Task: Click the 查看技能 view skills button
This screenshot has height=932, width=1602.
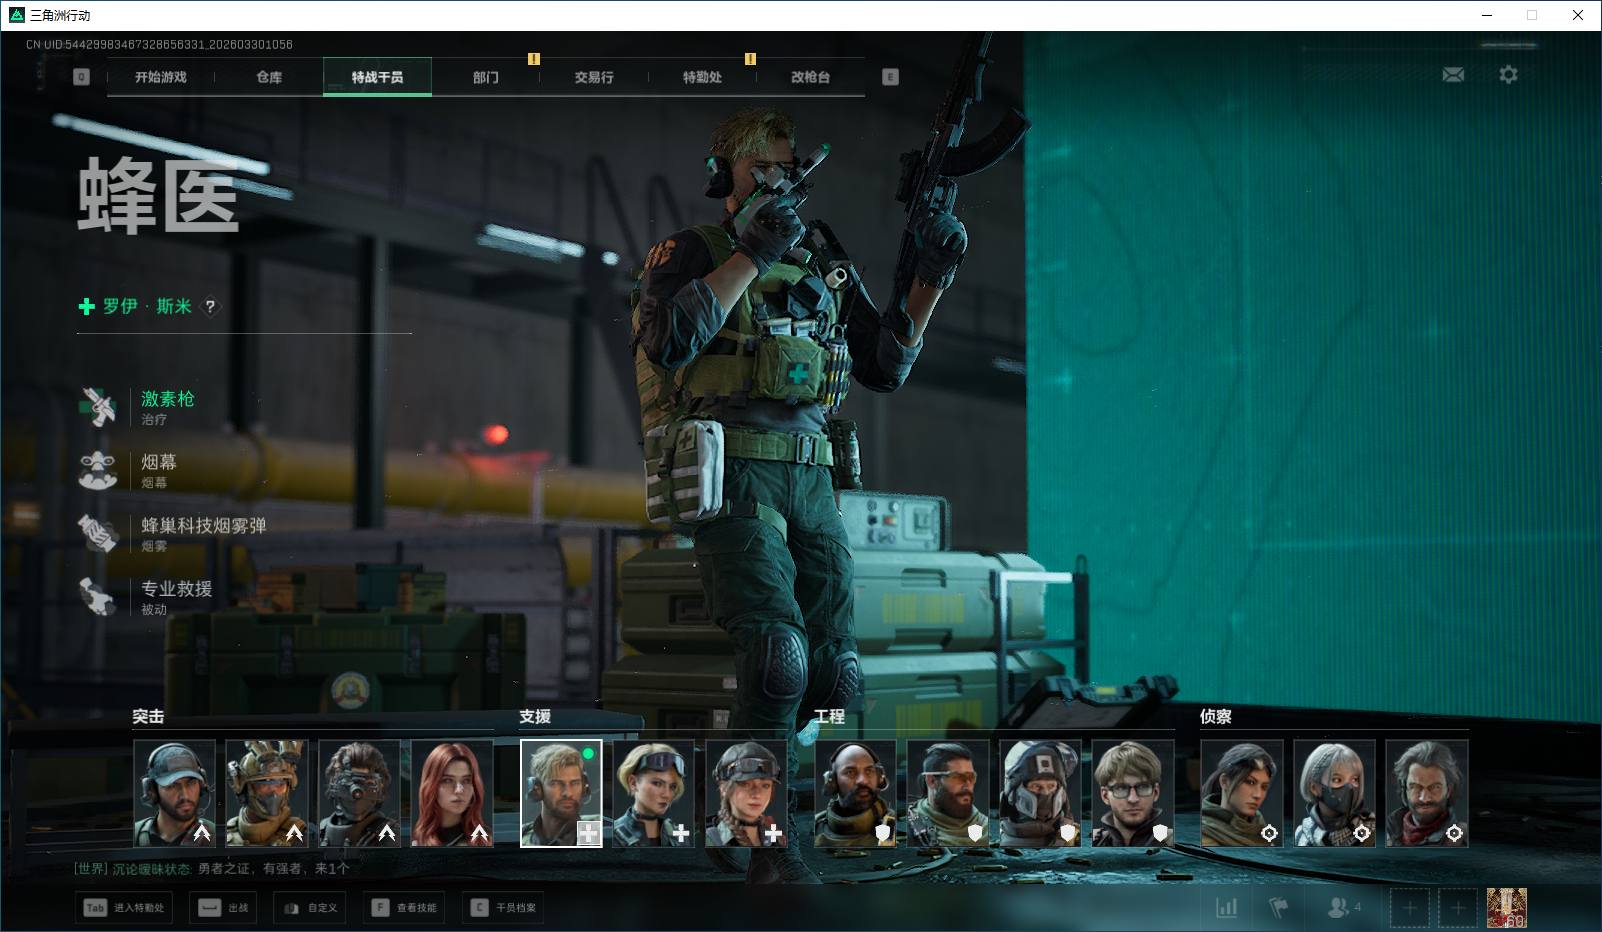Action: pyautogui.click(x=404, y=908)
